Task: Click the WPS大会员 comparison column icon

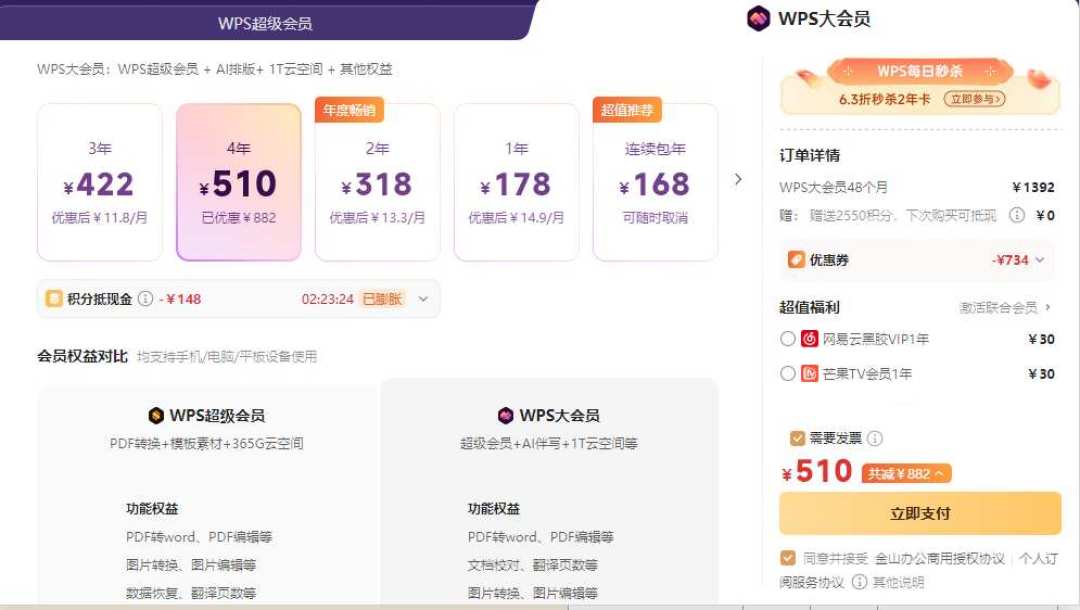Action: [x=506, y=415]
